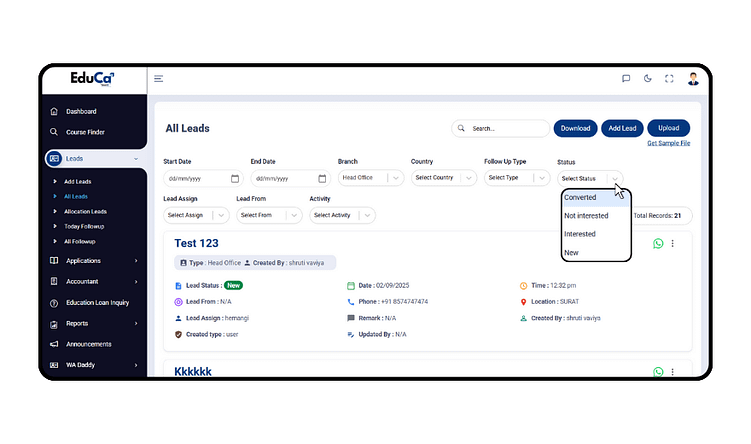This screenshot has height=444, width=751.
Task: Click the Add Lead button
Action: pos(622,128)
